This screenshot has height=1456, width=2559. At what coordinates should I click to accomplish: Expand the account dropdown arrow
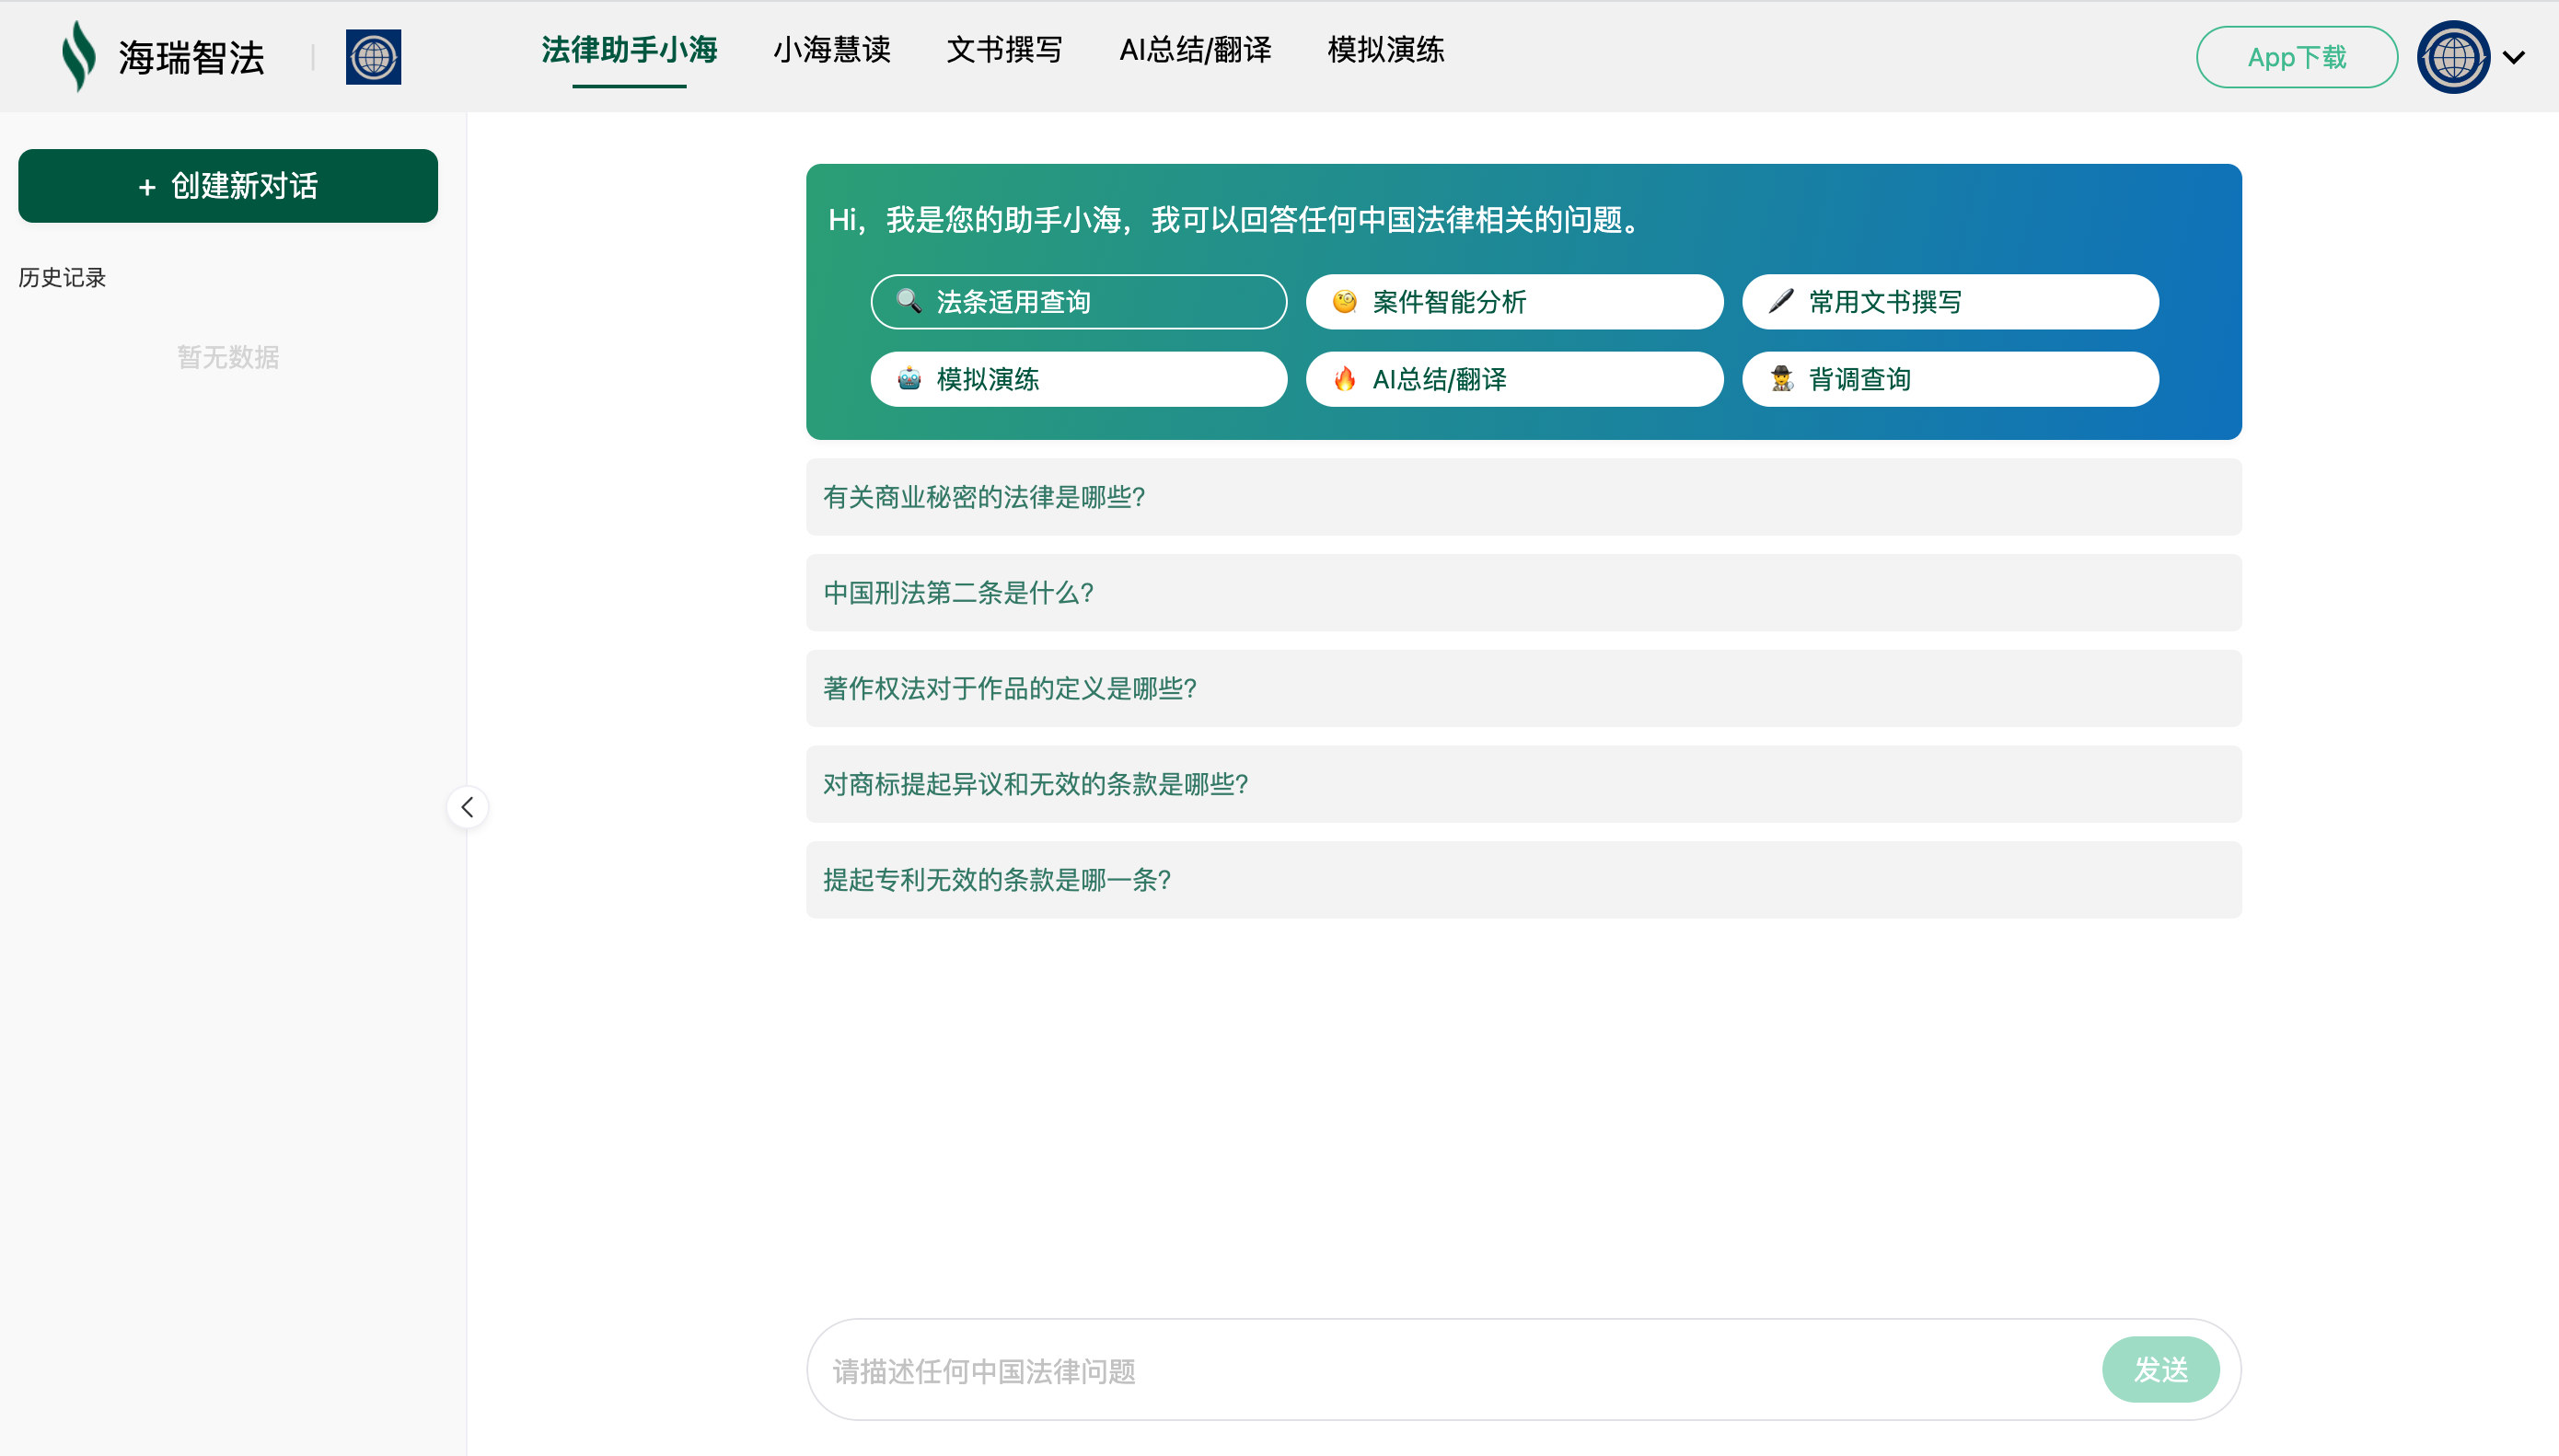(2514, 58)
